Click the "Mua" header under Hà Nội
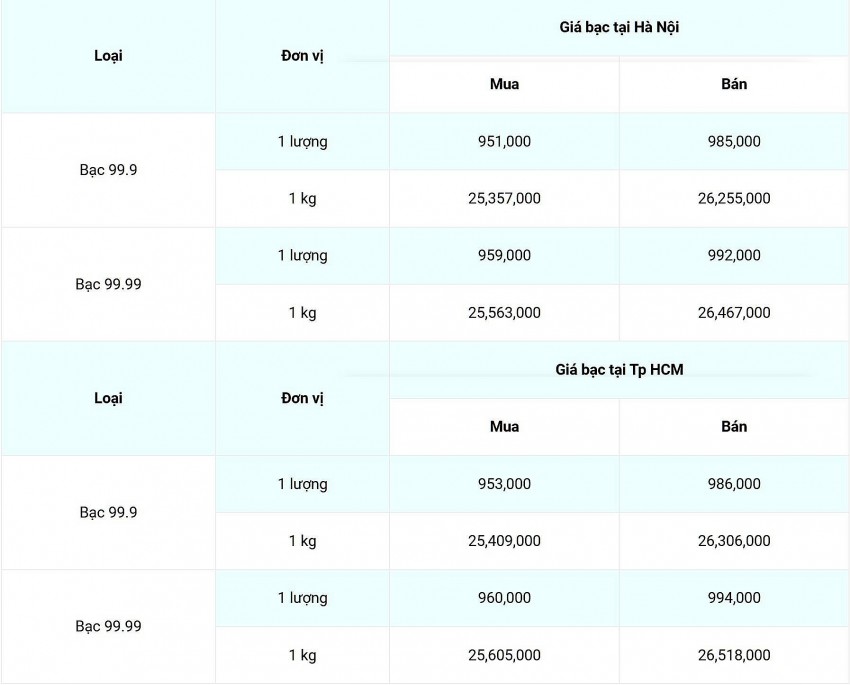Viewport: 850px width, 685px height. [x=504, y=85]
